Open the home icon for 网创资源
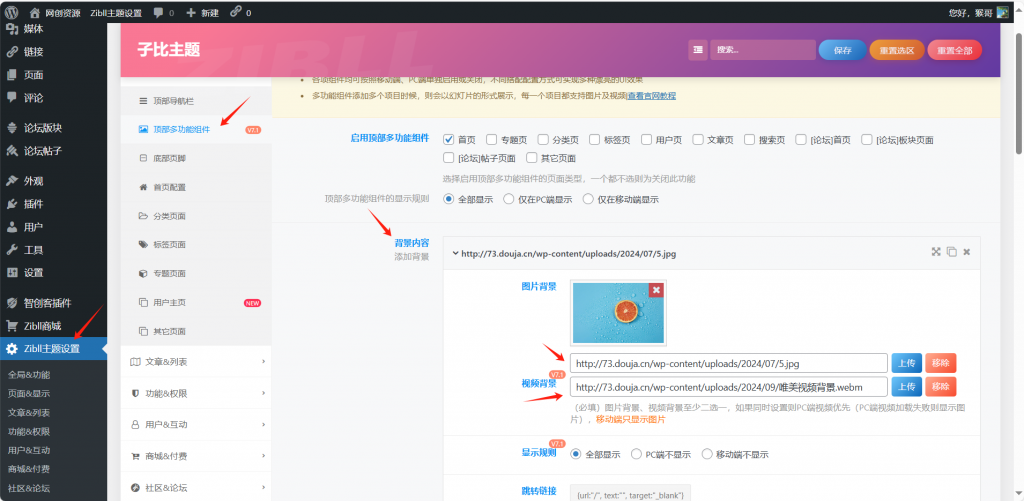The height and width of the screenshot is (501, 1024). coord(35,12)
